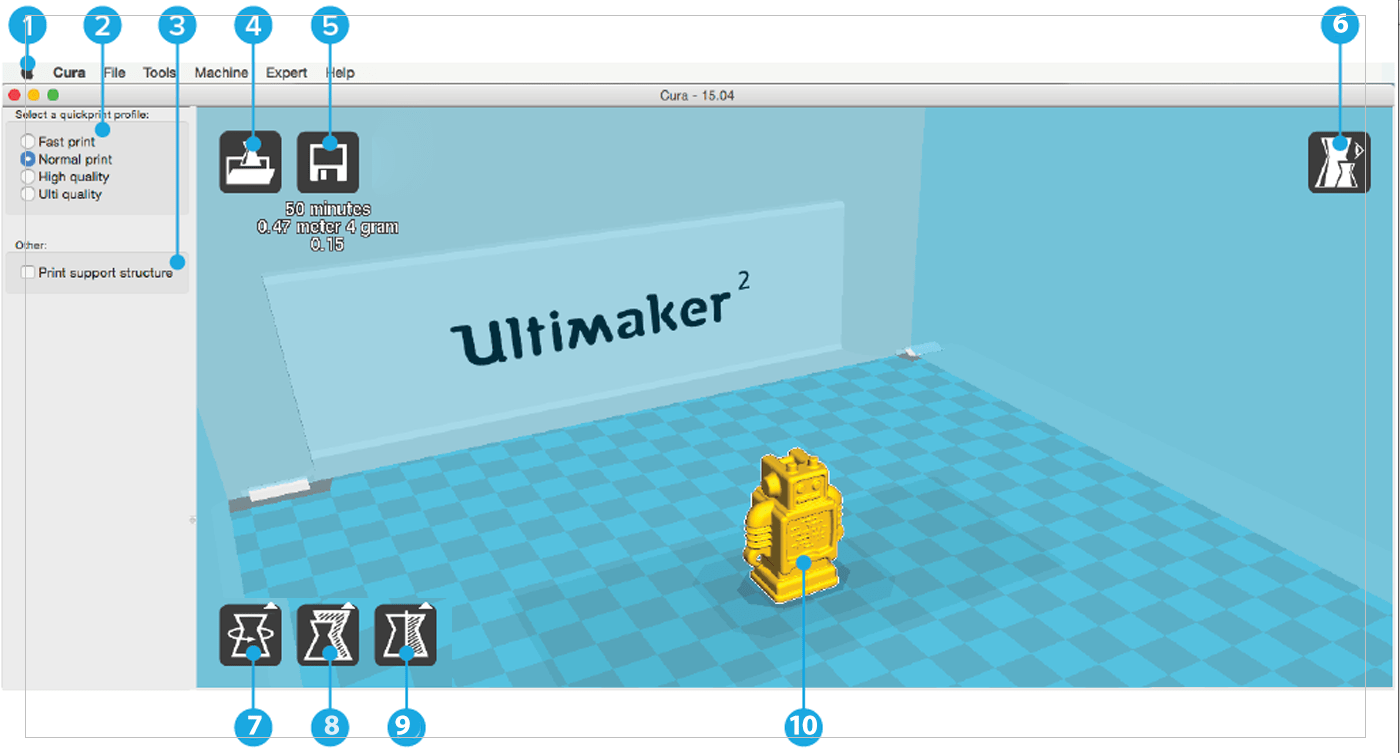Enable Print support structure checkbox
This screenshot has height=753, width=1400.
point(28,272)
